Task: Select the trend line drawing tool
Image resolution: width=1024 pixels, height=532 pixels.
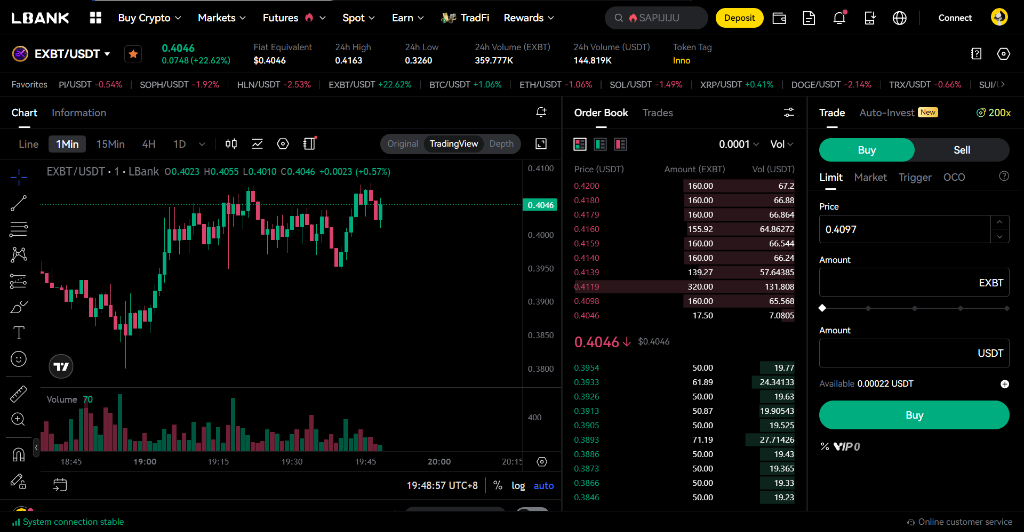Action: tap(19, 203)
